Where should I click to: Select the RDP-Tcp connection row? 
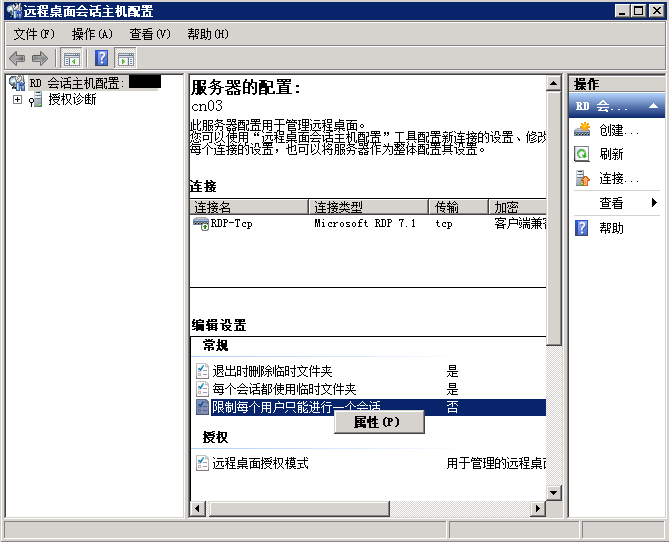[x=231, y=224]
